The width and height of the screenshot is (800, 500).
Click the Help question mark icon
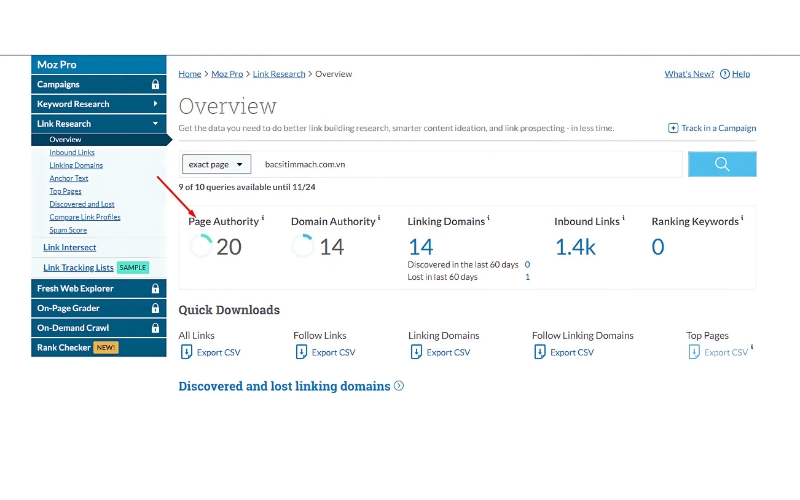click(724, 74)
